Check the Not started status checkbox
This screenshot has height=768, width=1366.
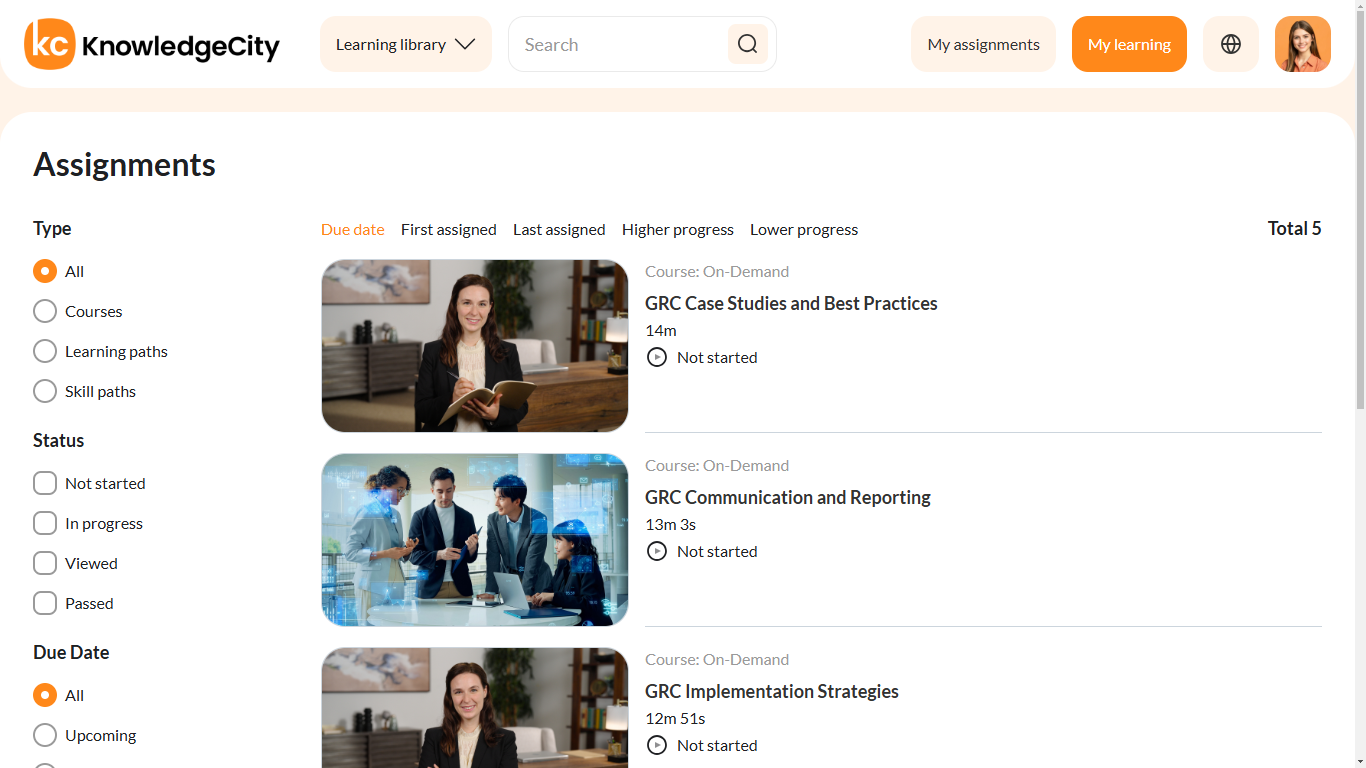(45, 483)
